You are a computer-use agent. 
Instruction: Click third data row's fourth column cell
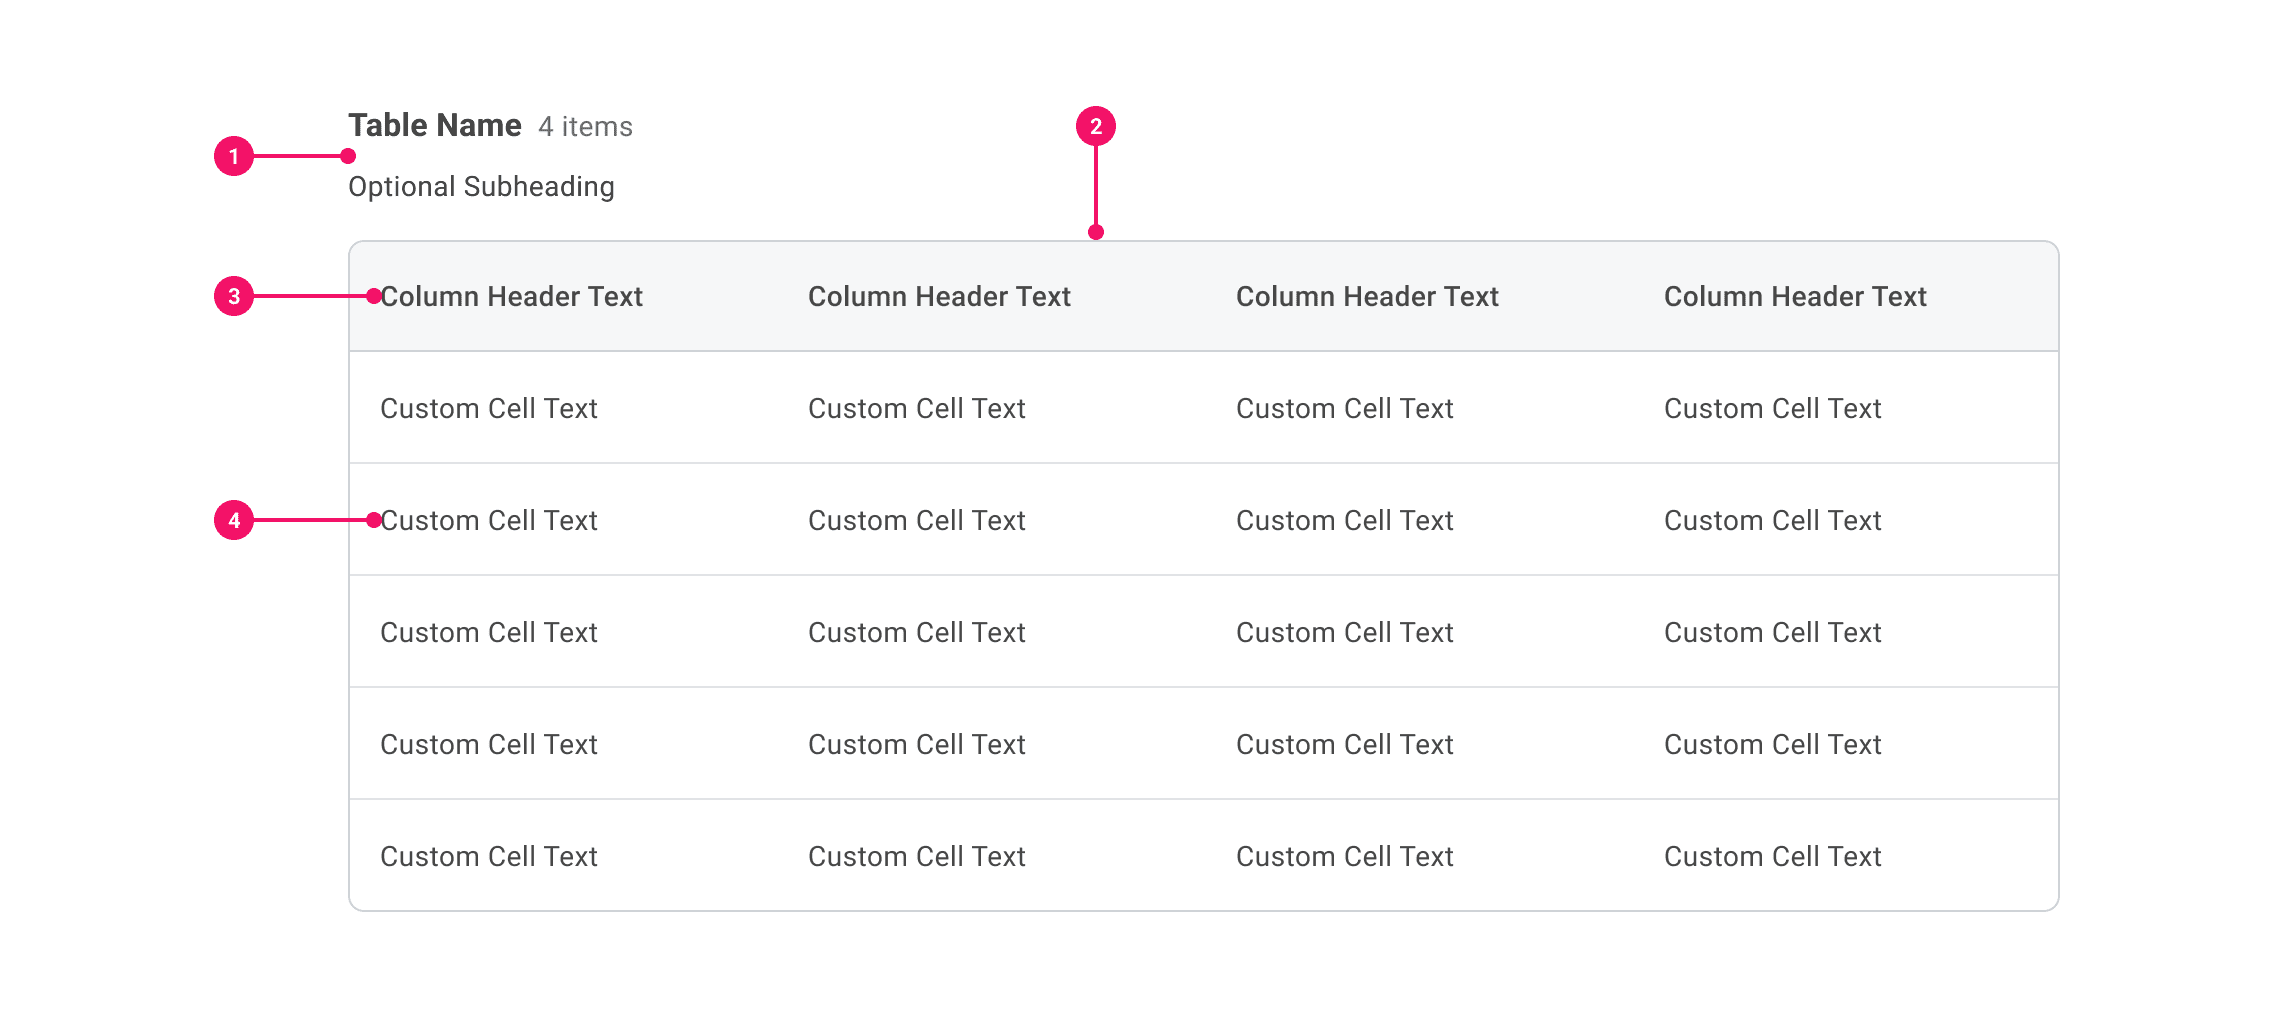click(1773, 633)
